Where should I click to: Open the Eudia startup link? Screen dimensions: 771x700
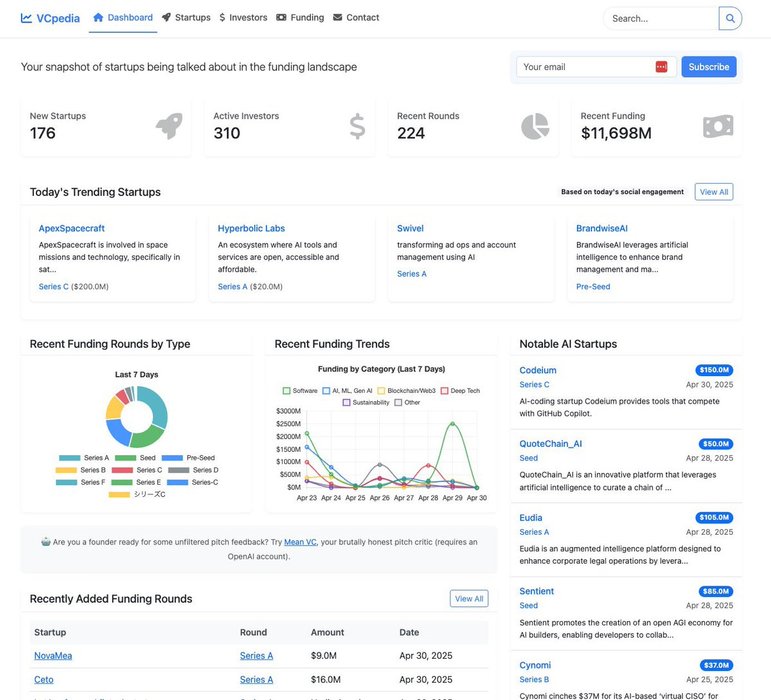[531, 518]
